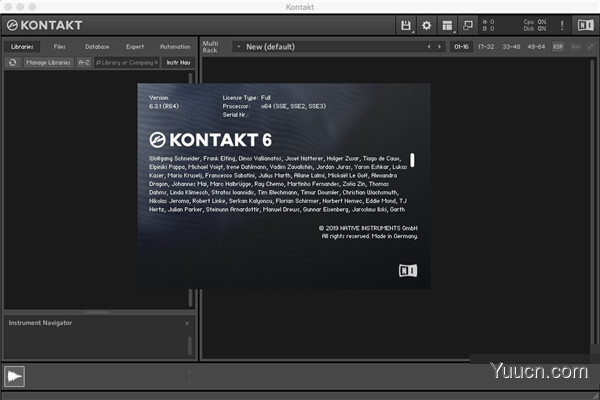The image size is (600, 400).
Task: Toggle the Instr Nav button
Action: tap(178, 62)
